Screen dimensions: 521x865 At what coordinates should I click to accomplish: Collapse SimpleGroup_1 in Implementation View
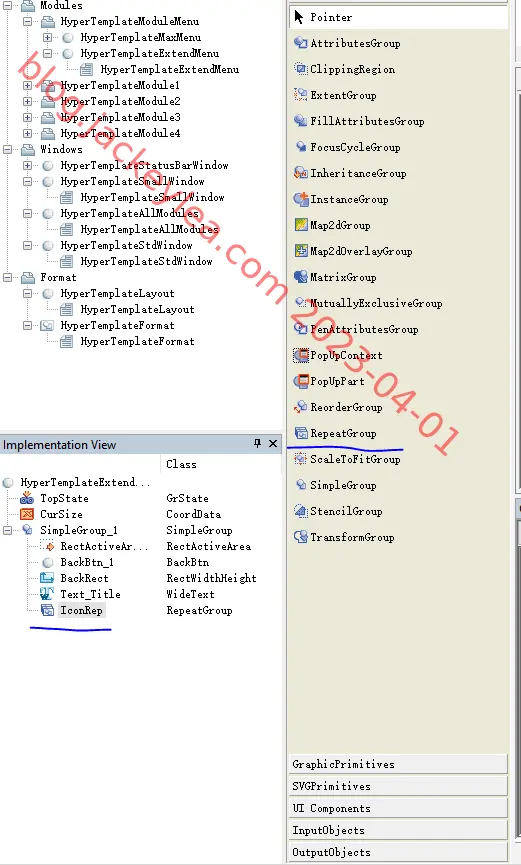point(7,530)
